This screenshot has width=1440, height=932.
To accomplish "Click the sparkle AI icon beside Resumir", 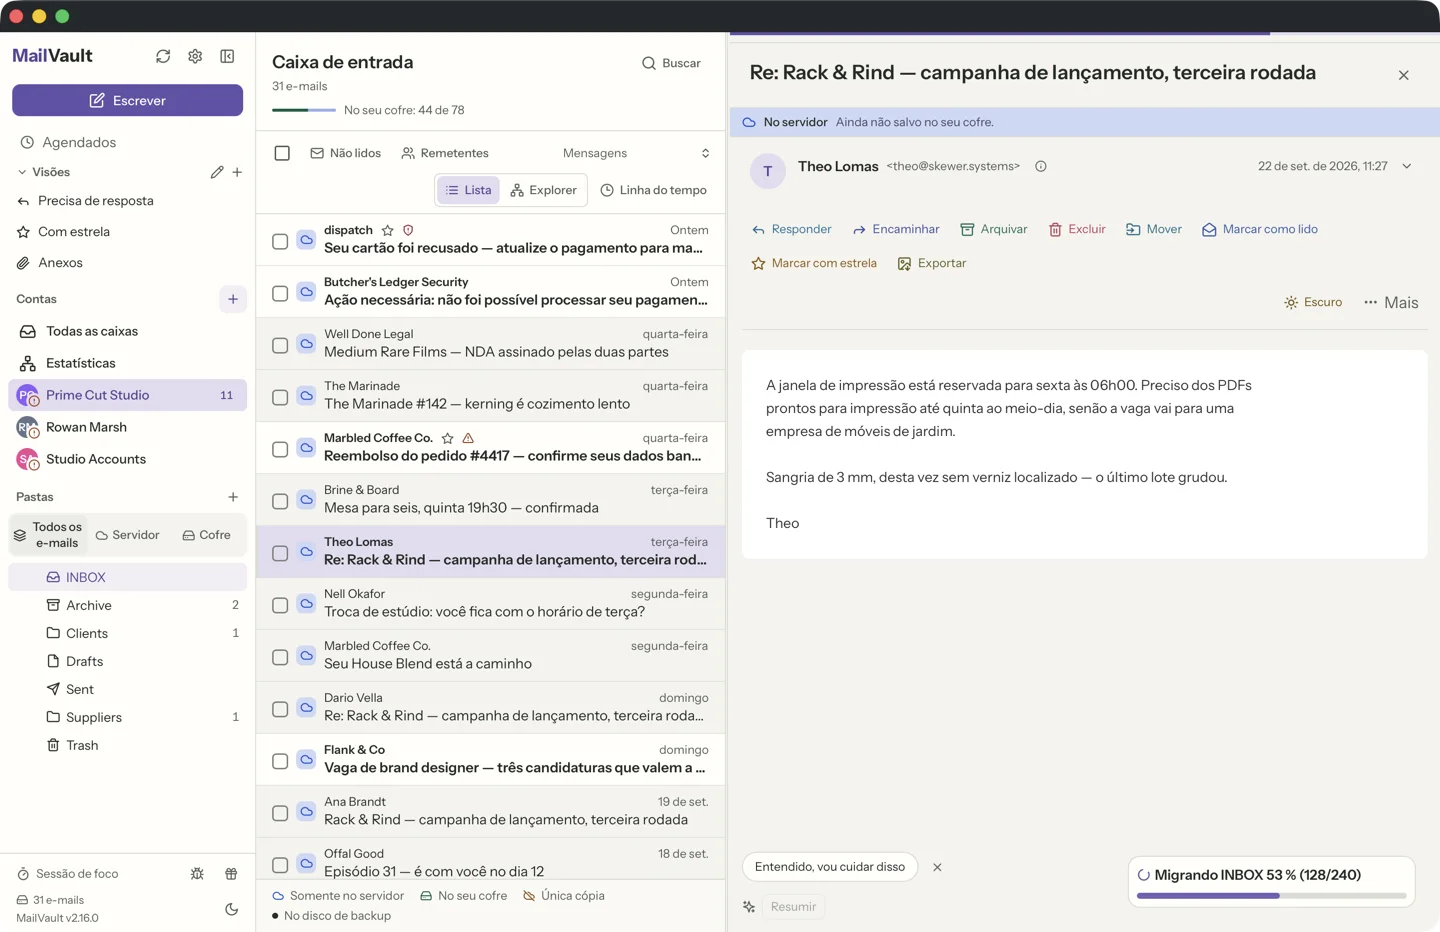I will 749,907.
